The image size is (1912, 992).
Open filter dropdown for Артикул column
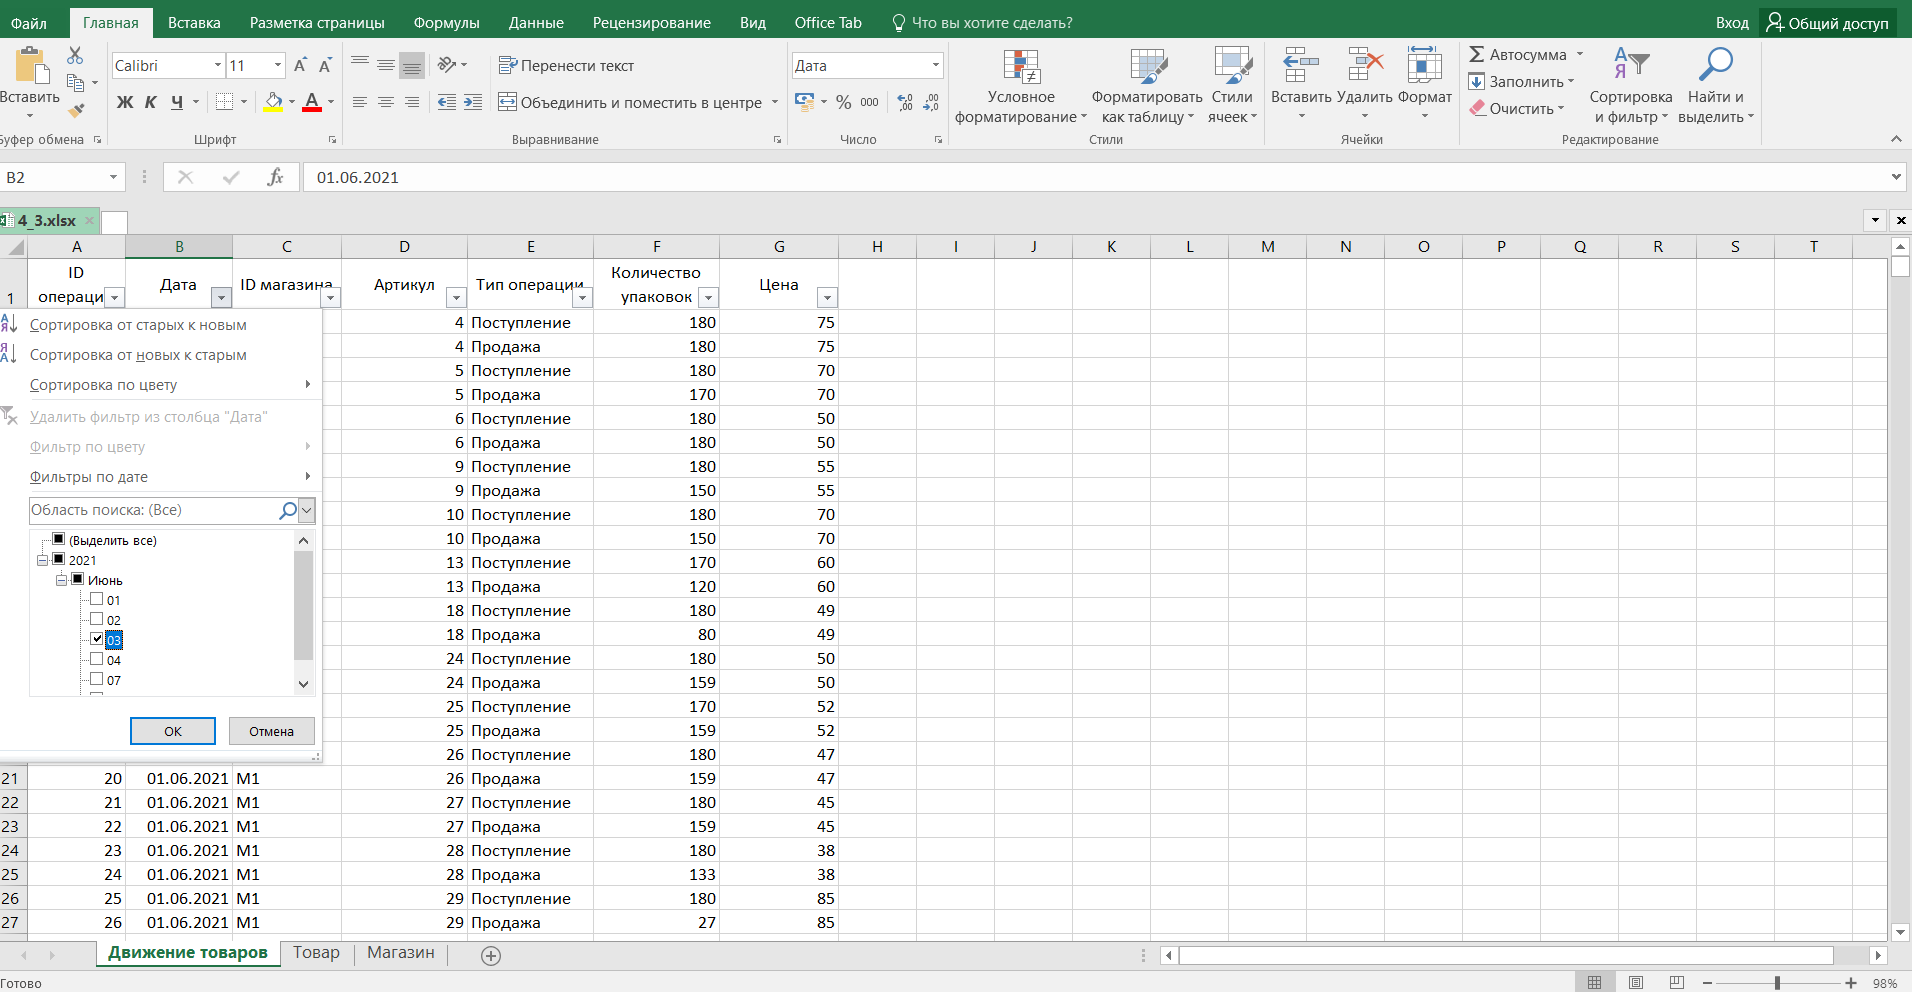(x=456, y=298)
